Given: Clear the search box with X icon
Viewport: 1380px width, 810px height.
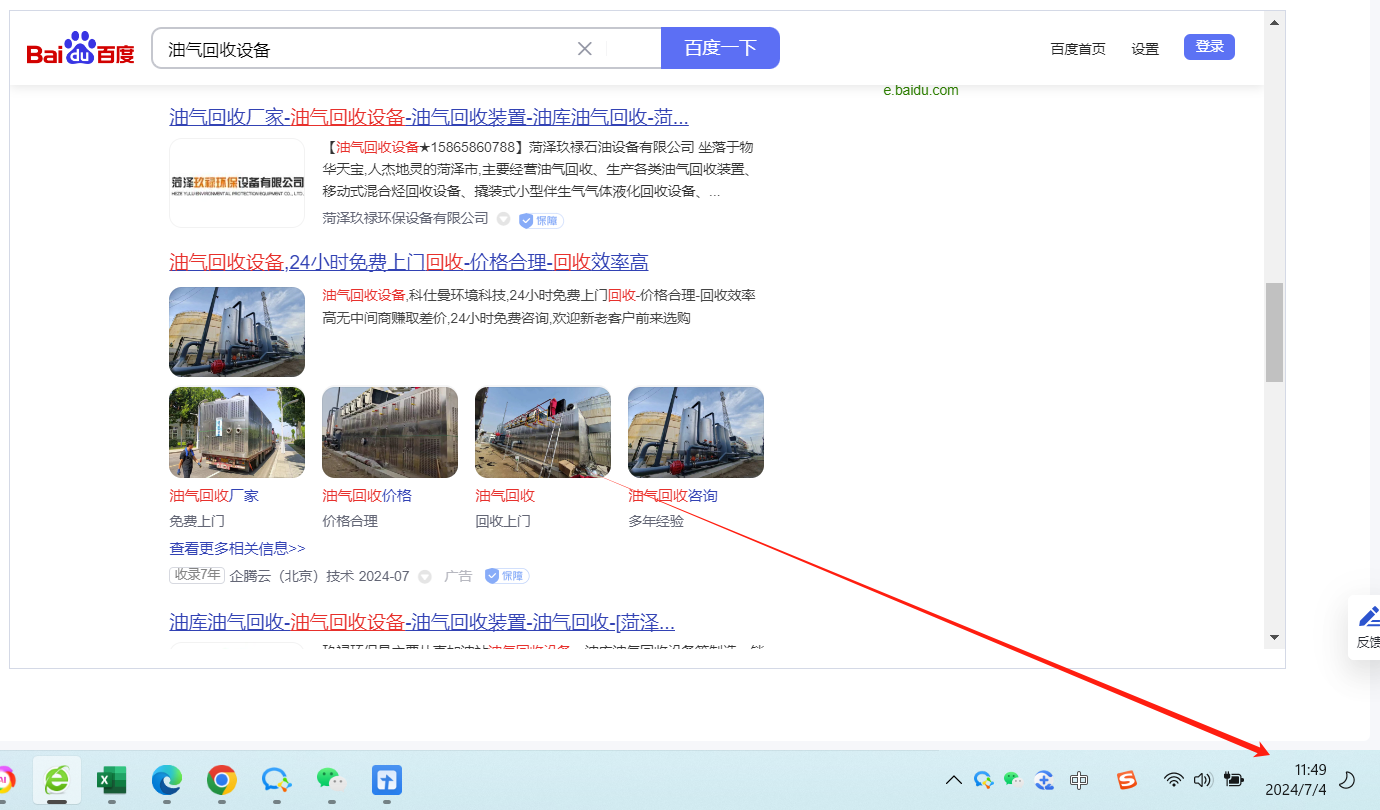Looking at the screenshot, I should click(585, 49).
